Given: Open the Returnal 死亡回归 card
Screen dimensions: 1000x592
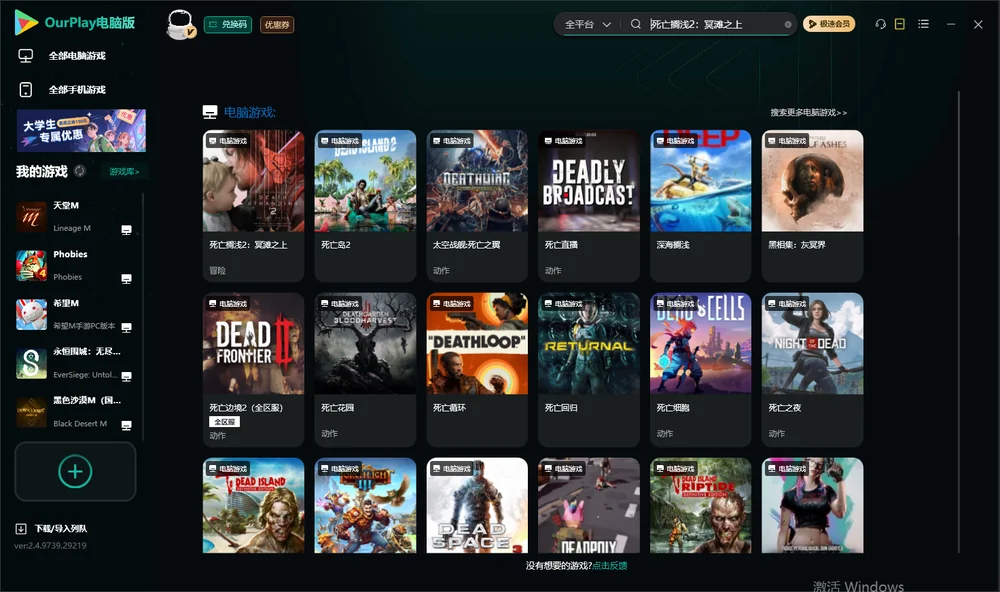Looking at the screenshot, I should coord(589,369).
